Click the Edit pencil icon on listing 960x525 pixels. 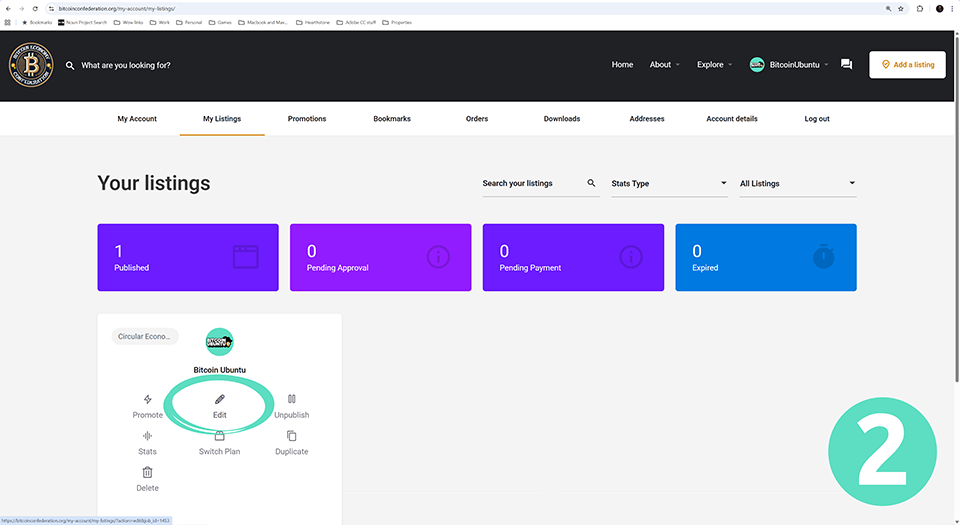[x=220, y=400]
